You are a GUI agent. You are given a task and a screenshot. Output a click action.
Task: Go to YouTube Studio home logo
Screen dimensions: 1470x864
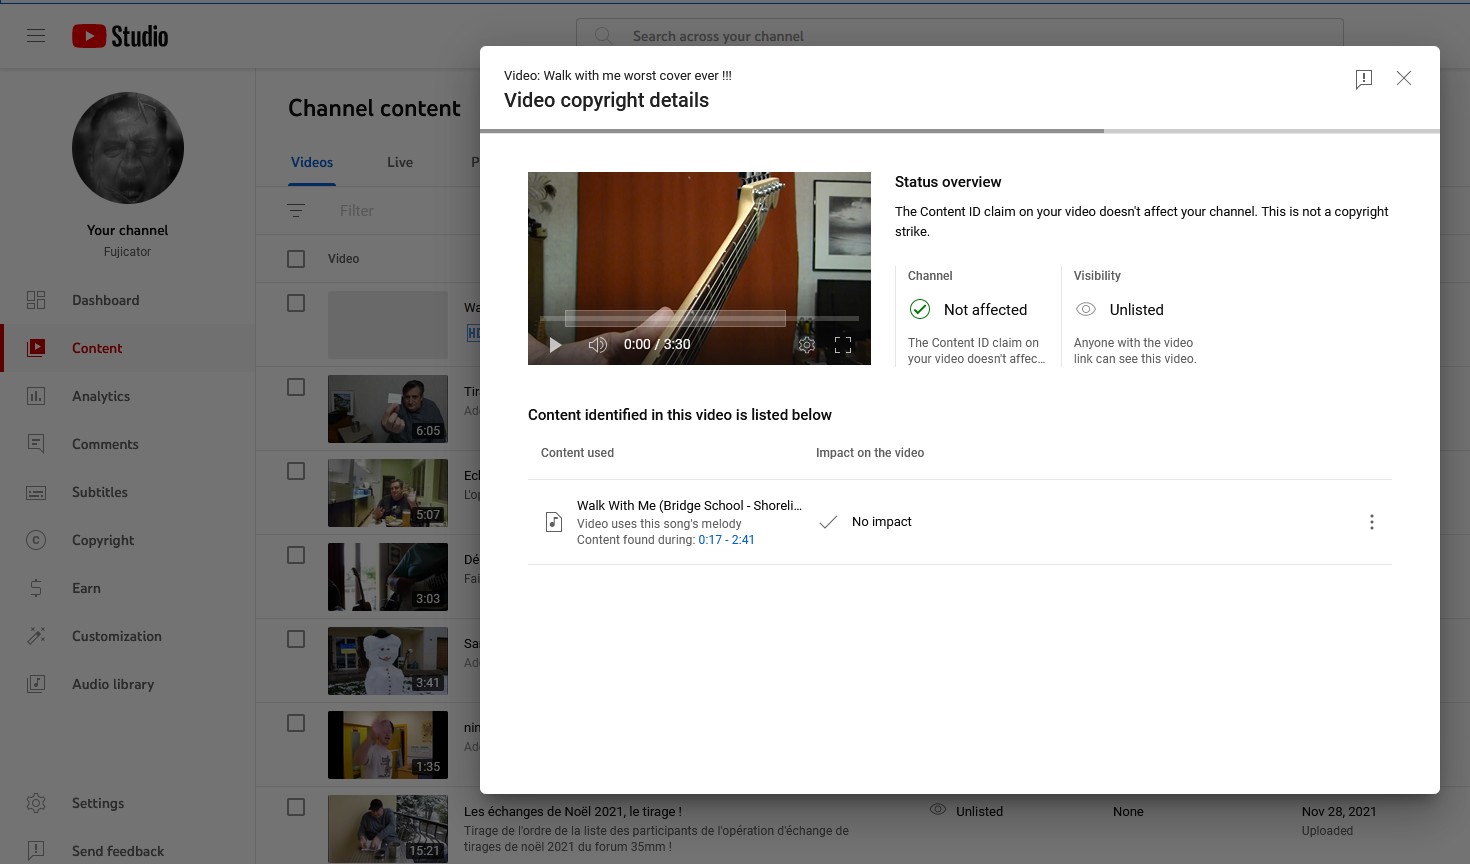(x=120, y=36)
